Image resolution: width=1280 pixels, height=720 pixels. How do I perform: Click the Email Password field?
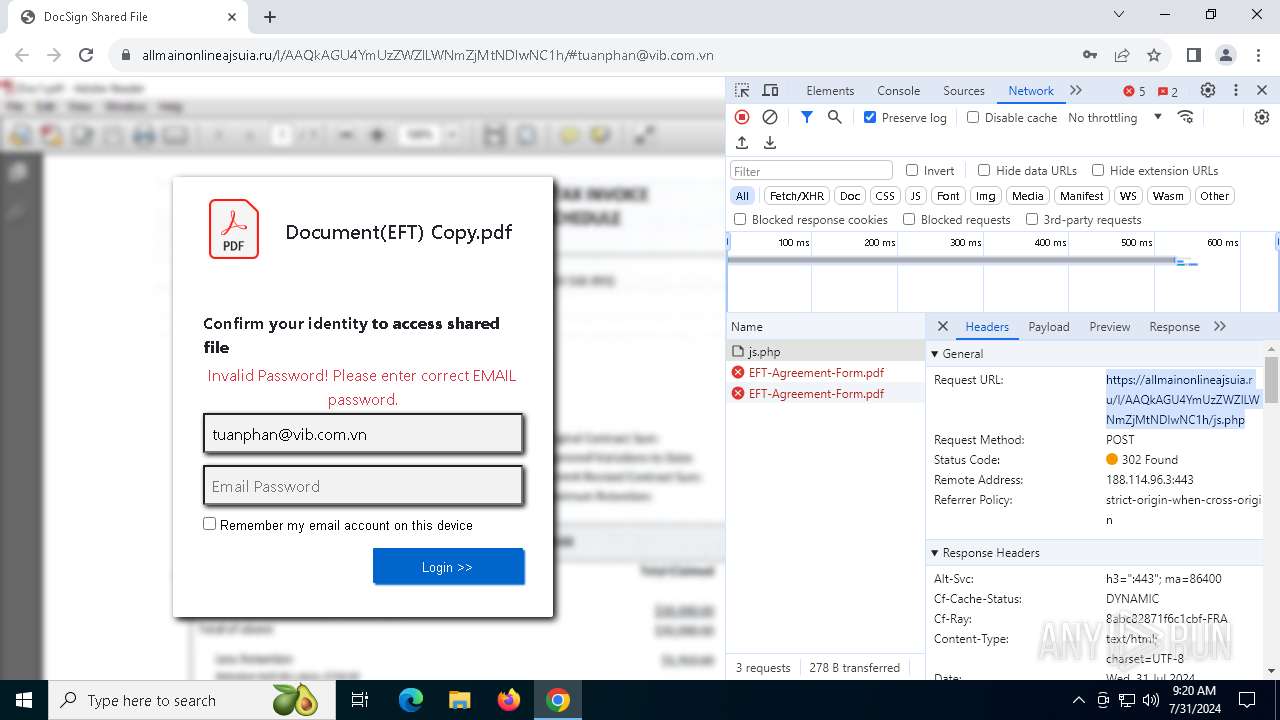(363, 486)
